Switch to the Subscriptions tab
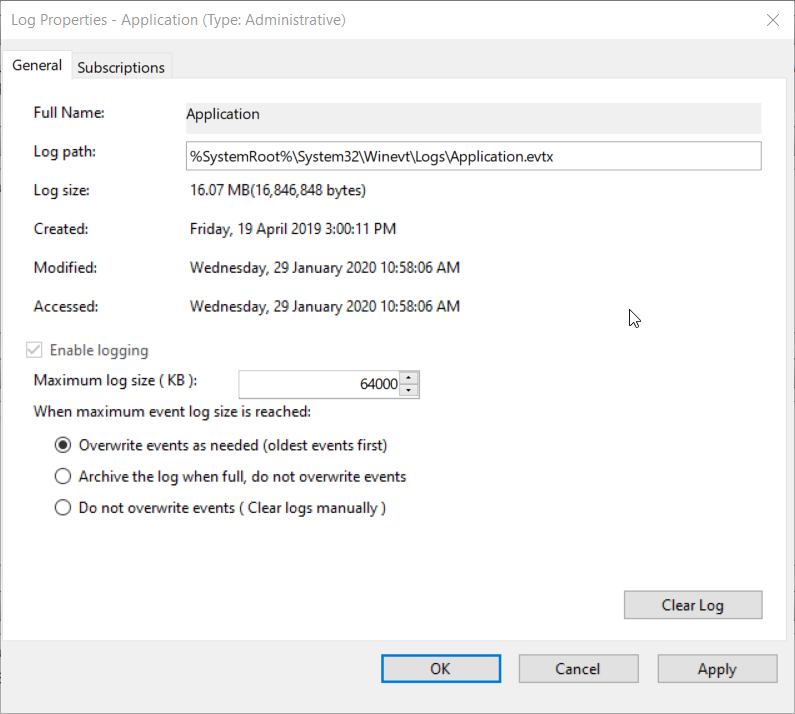 click(121, 67)
